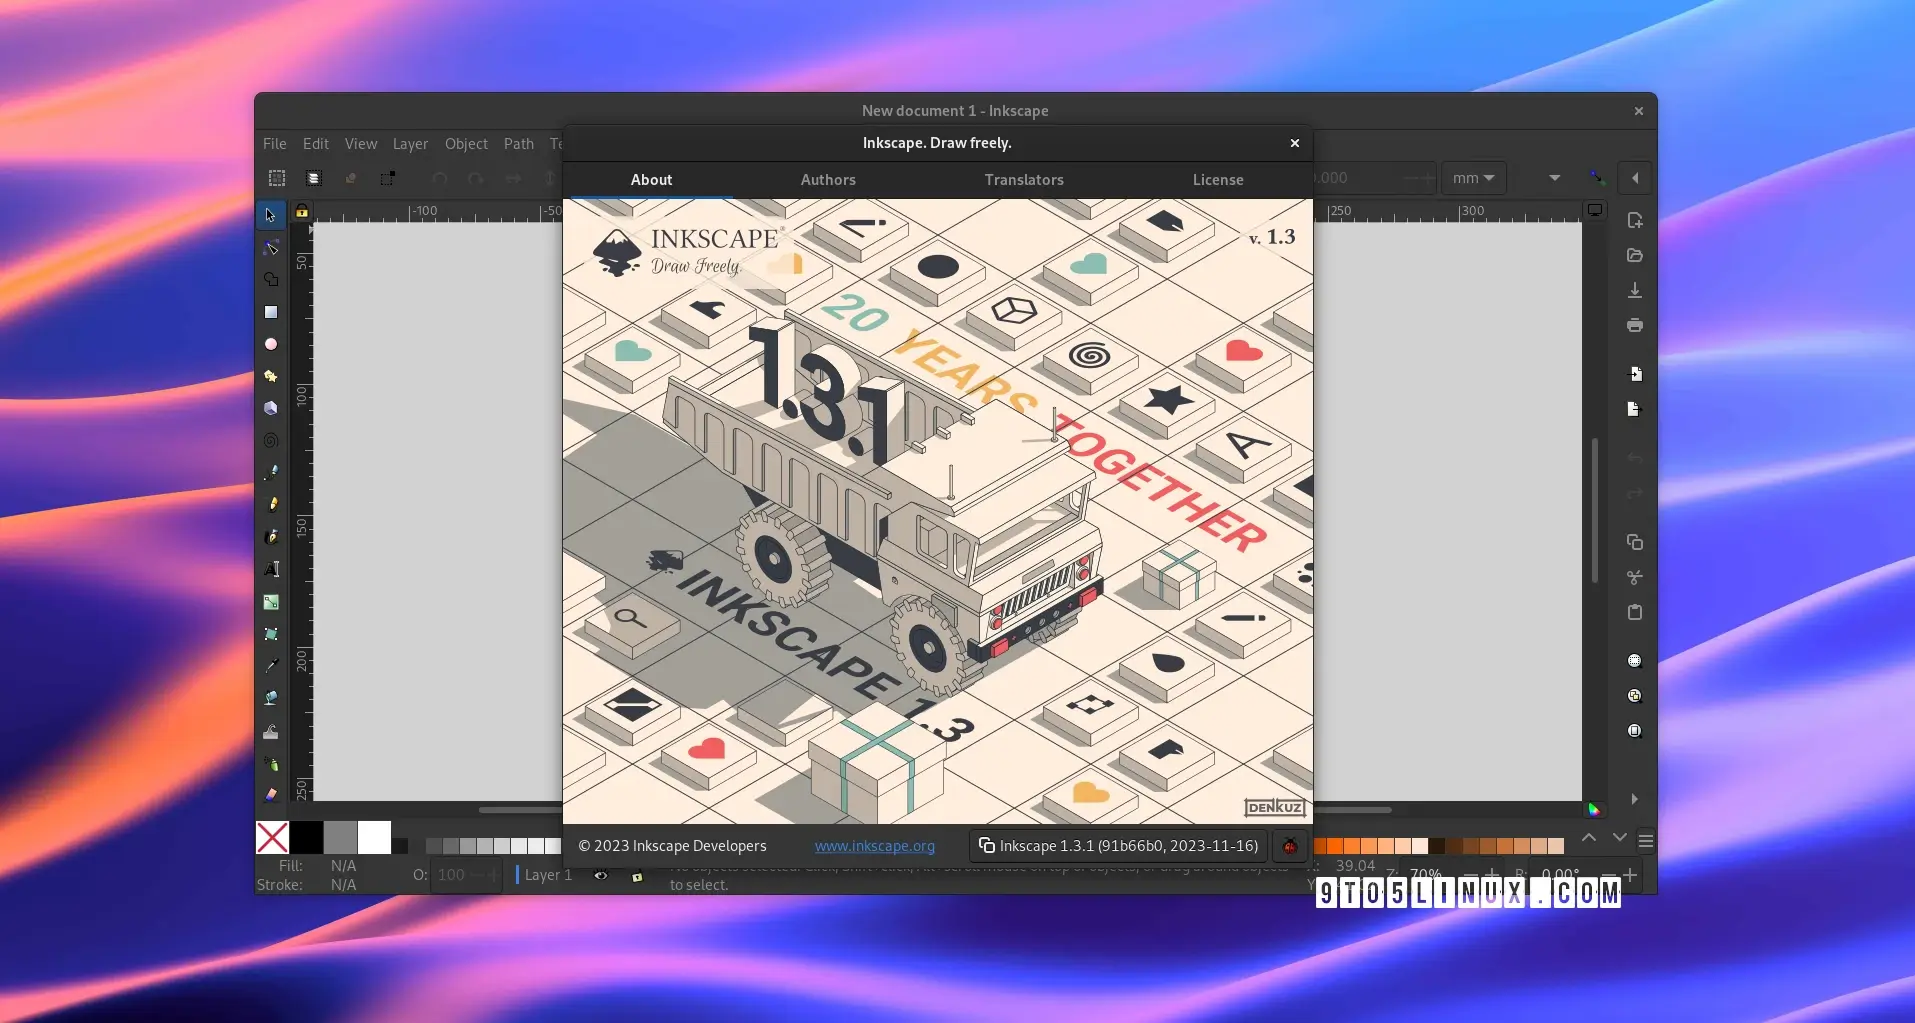This screenshot has height=1023, width=1915.
Task: Click the Save document icon
Action: coord(1635,290)
